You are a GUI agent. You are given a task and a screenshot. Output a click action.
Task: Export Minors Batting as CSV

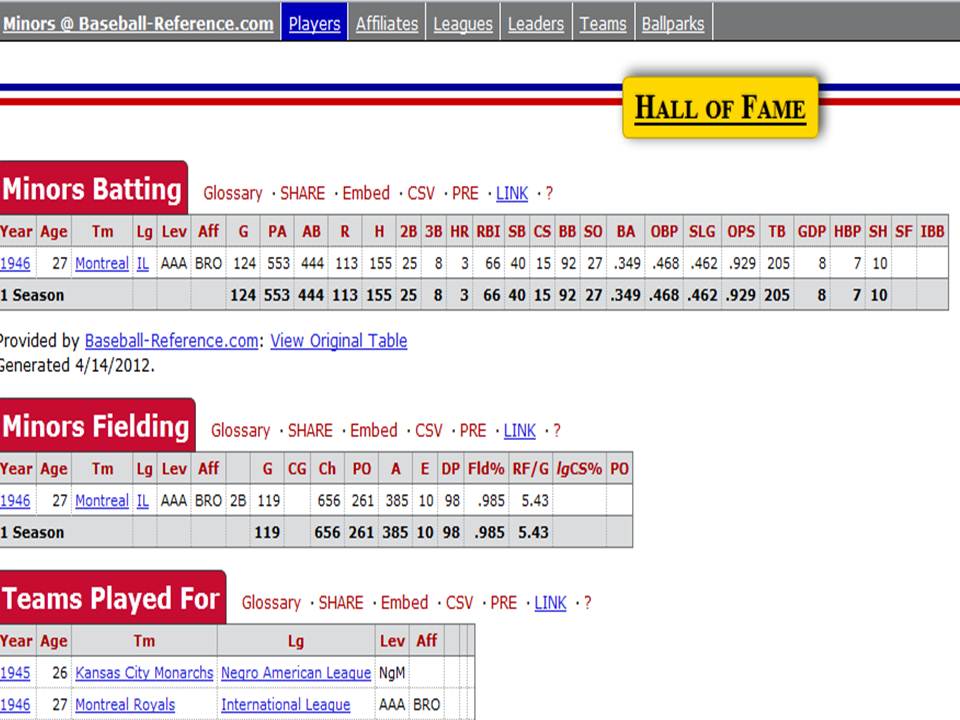click(x=421, y=193)
